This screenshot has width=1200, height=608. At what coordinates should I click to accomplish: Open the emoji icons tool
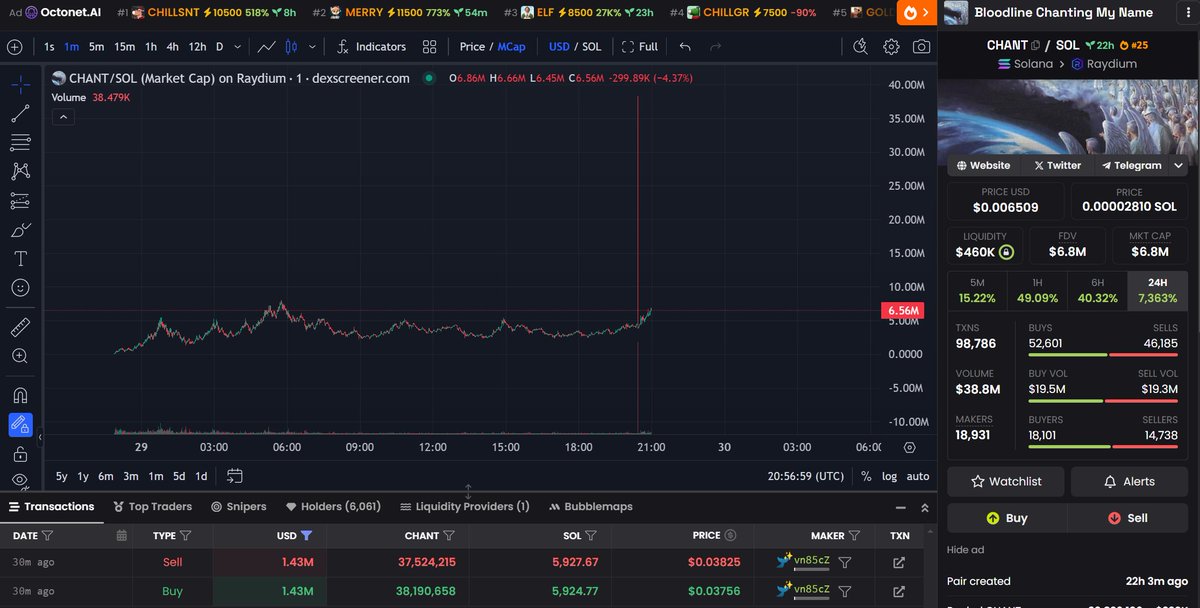(20, 287)
